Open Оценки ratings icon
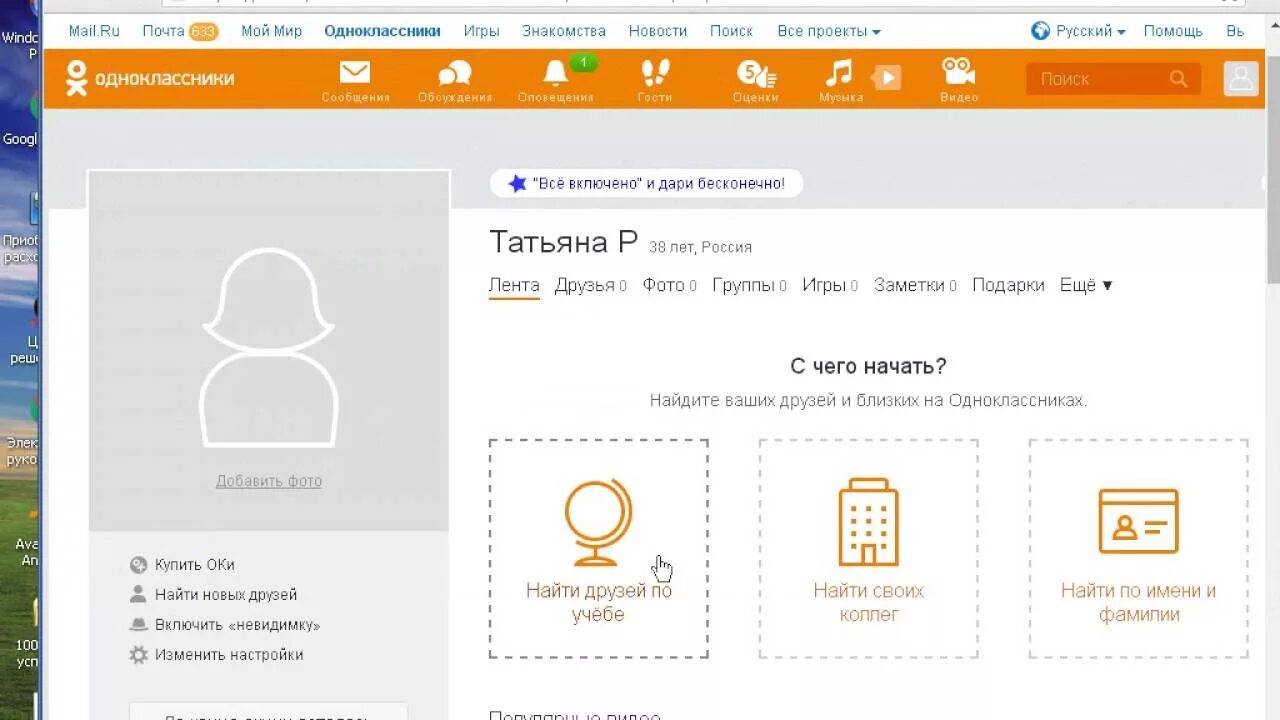This screenshot has width=1280, height=720. tap(756, 73)
